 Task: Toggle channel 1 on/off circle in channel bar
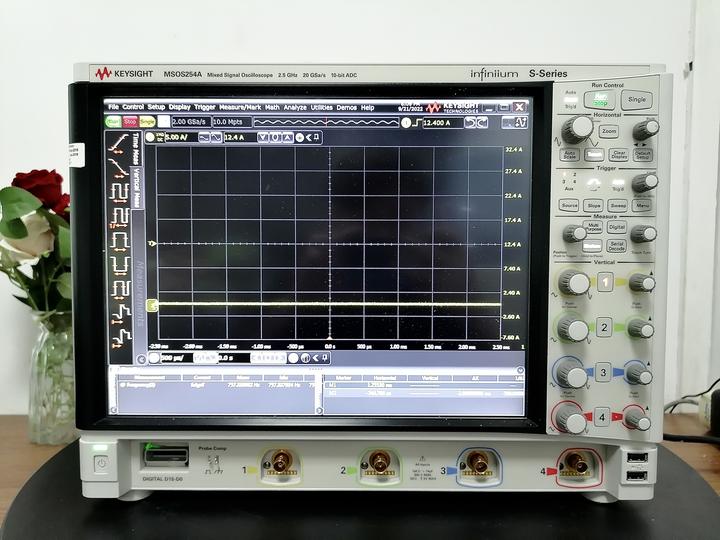[x=150, y=137]
